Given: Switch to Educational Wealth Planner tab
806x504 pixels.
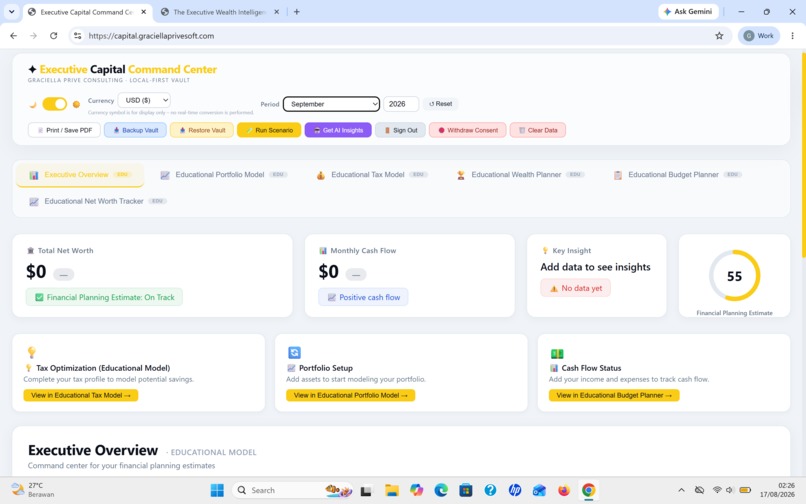Looking at the screenshot, I should (x=519, y=175).
